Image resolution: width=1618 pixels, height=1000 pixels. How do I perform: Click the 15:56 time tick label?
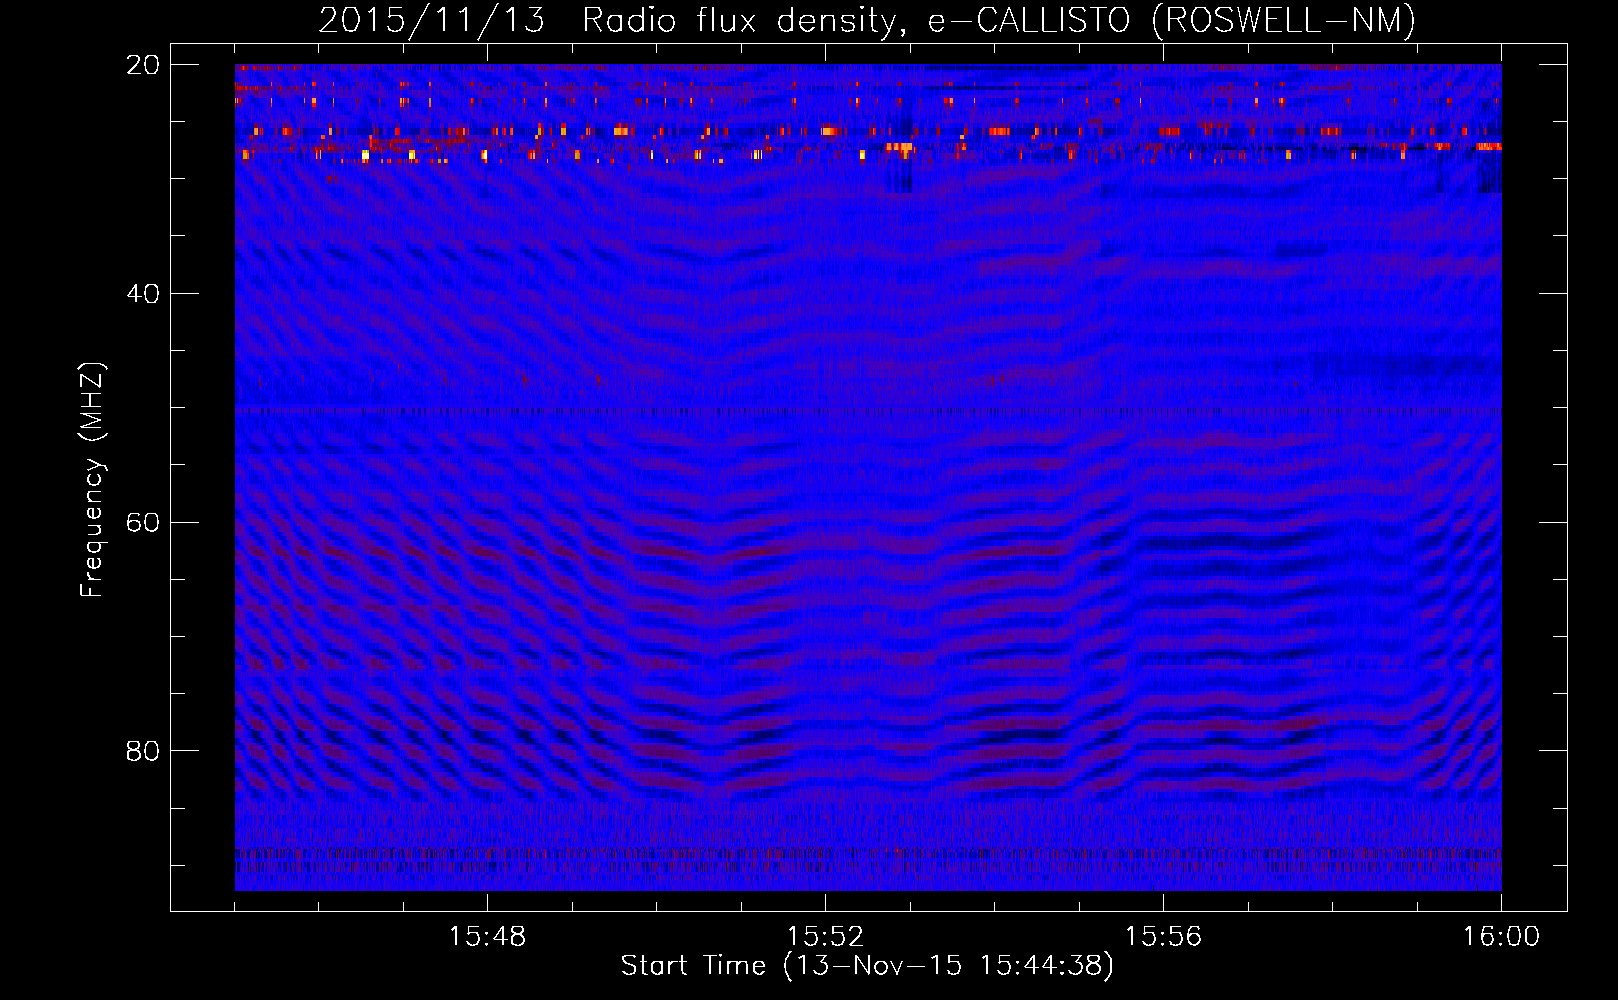click(1163, 937)
